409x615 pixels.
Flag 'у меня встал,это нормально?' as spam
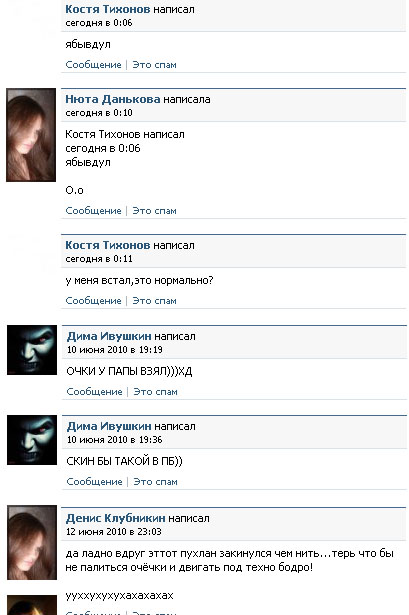click(x=155, y=301)
